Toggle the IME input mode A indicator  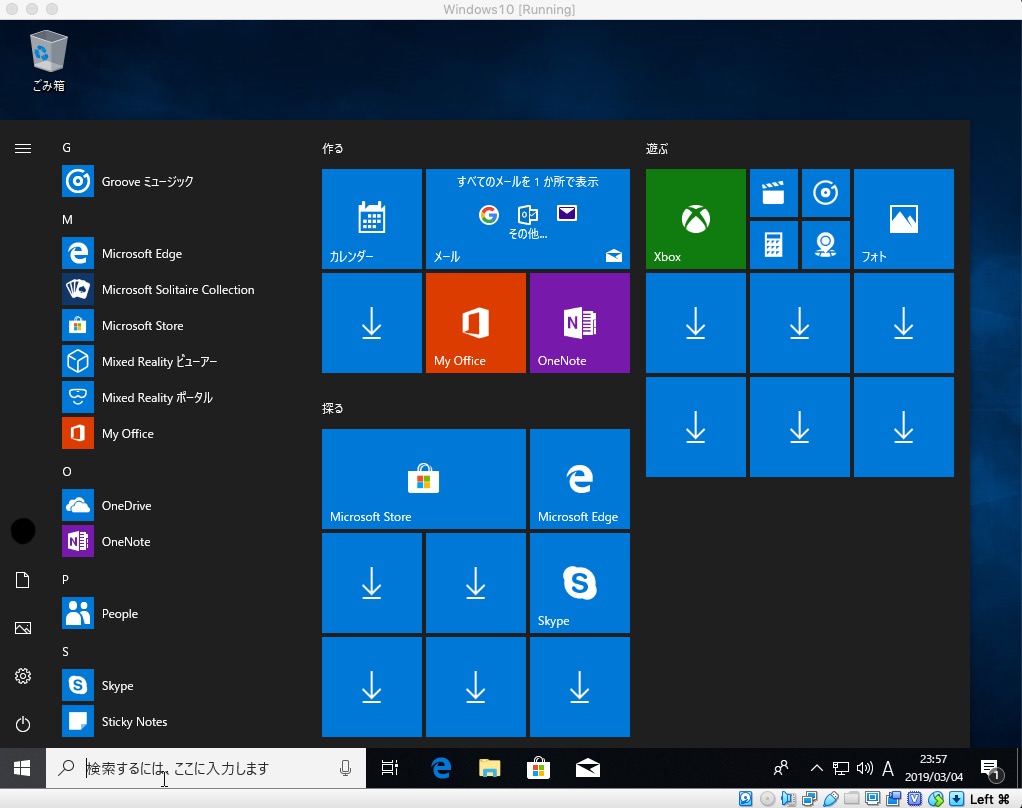pos(888,769)
